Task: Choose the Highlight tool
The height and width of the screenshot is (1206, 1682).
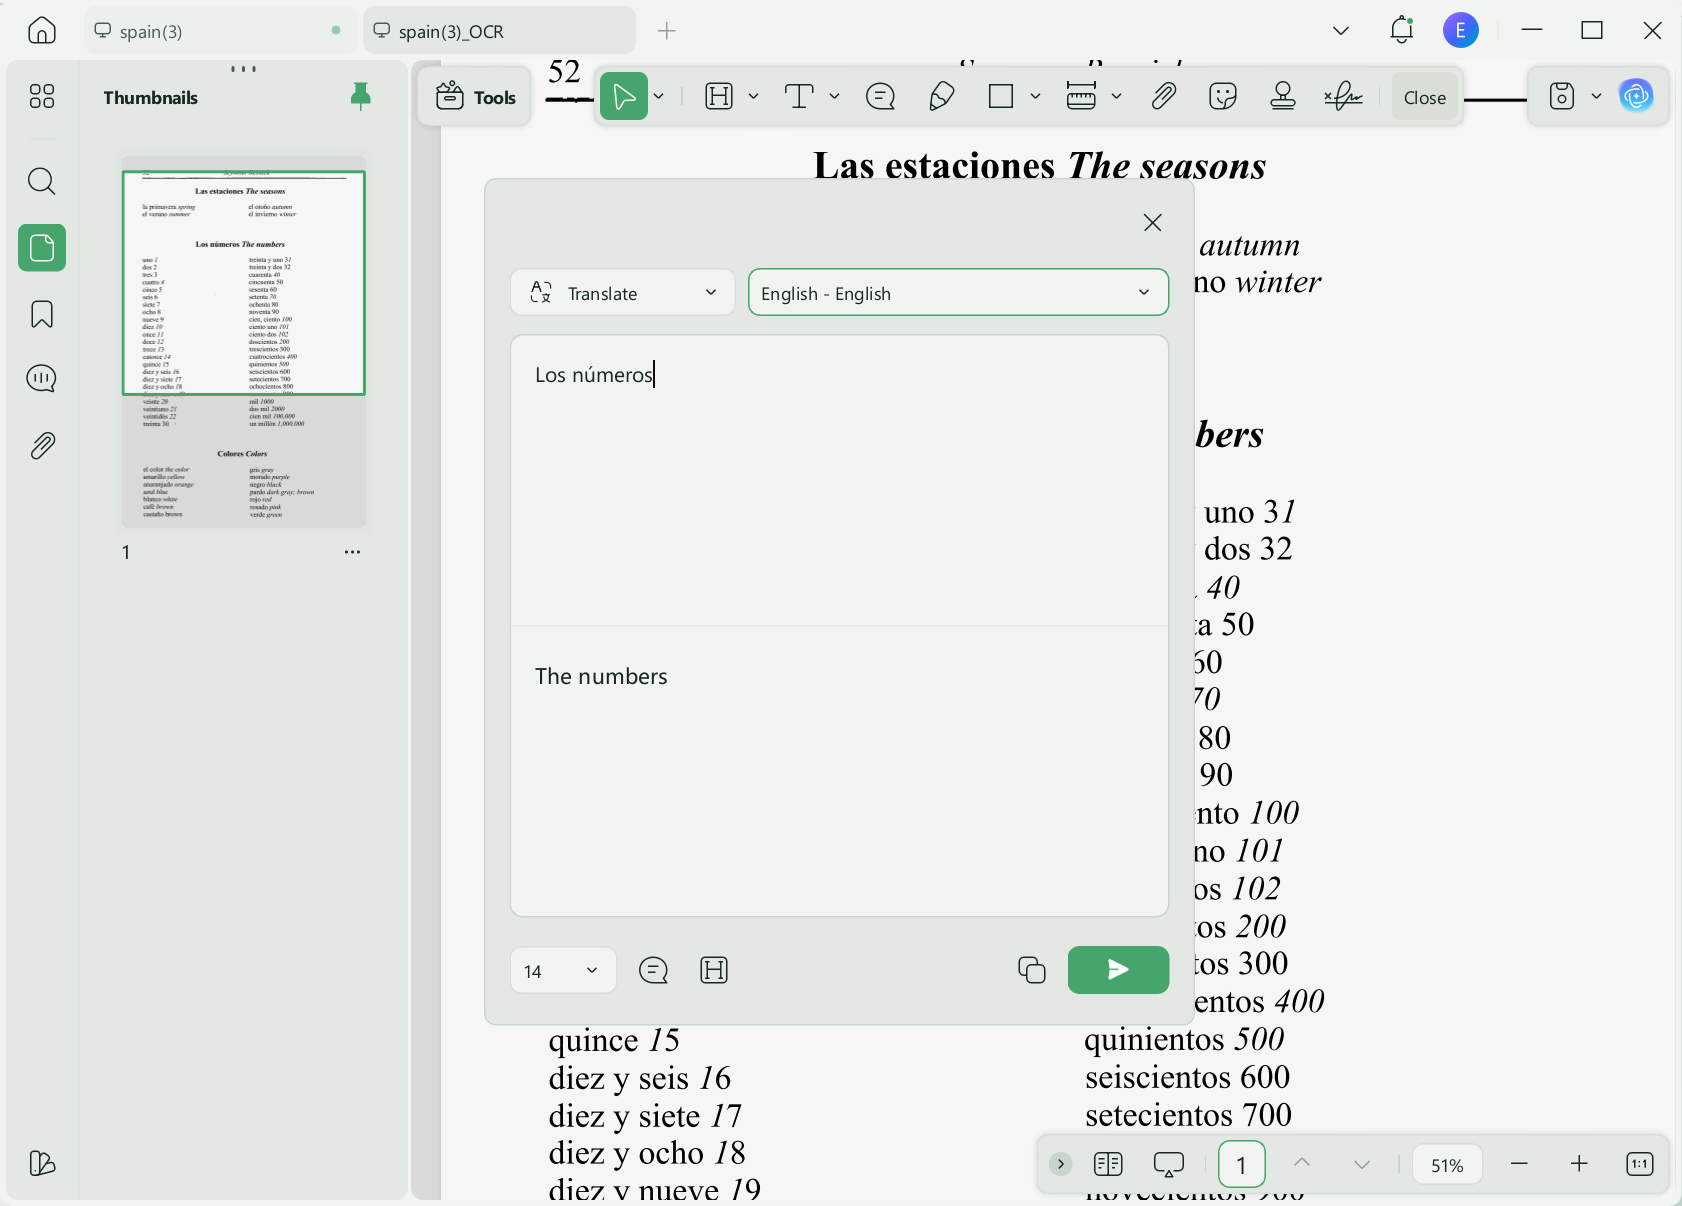Action: 719,97
